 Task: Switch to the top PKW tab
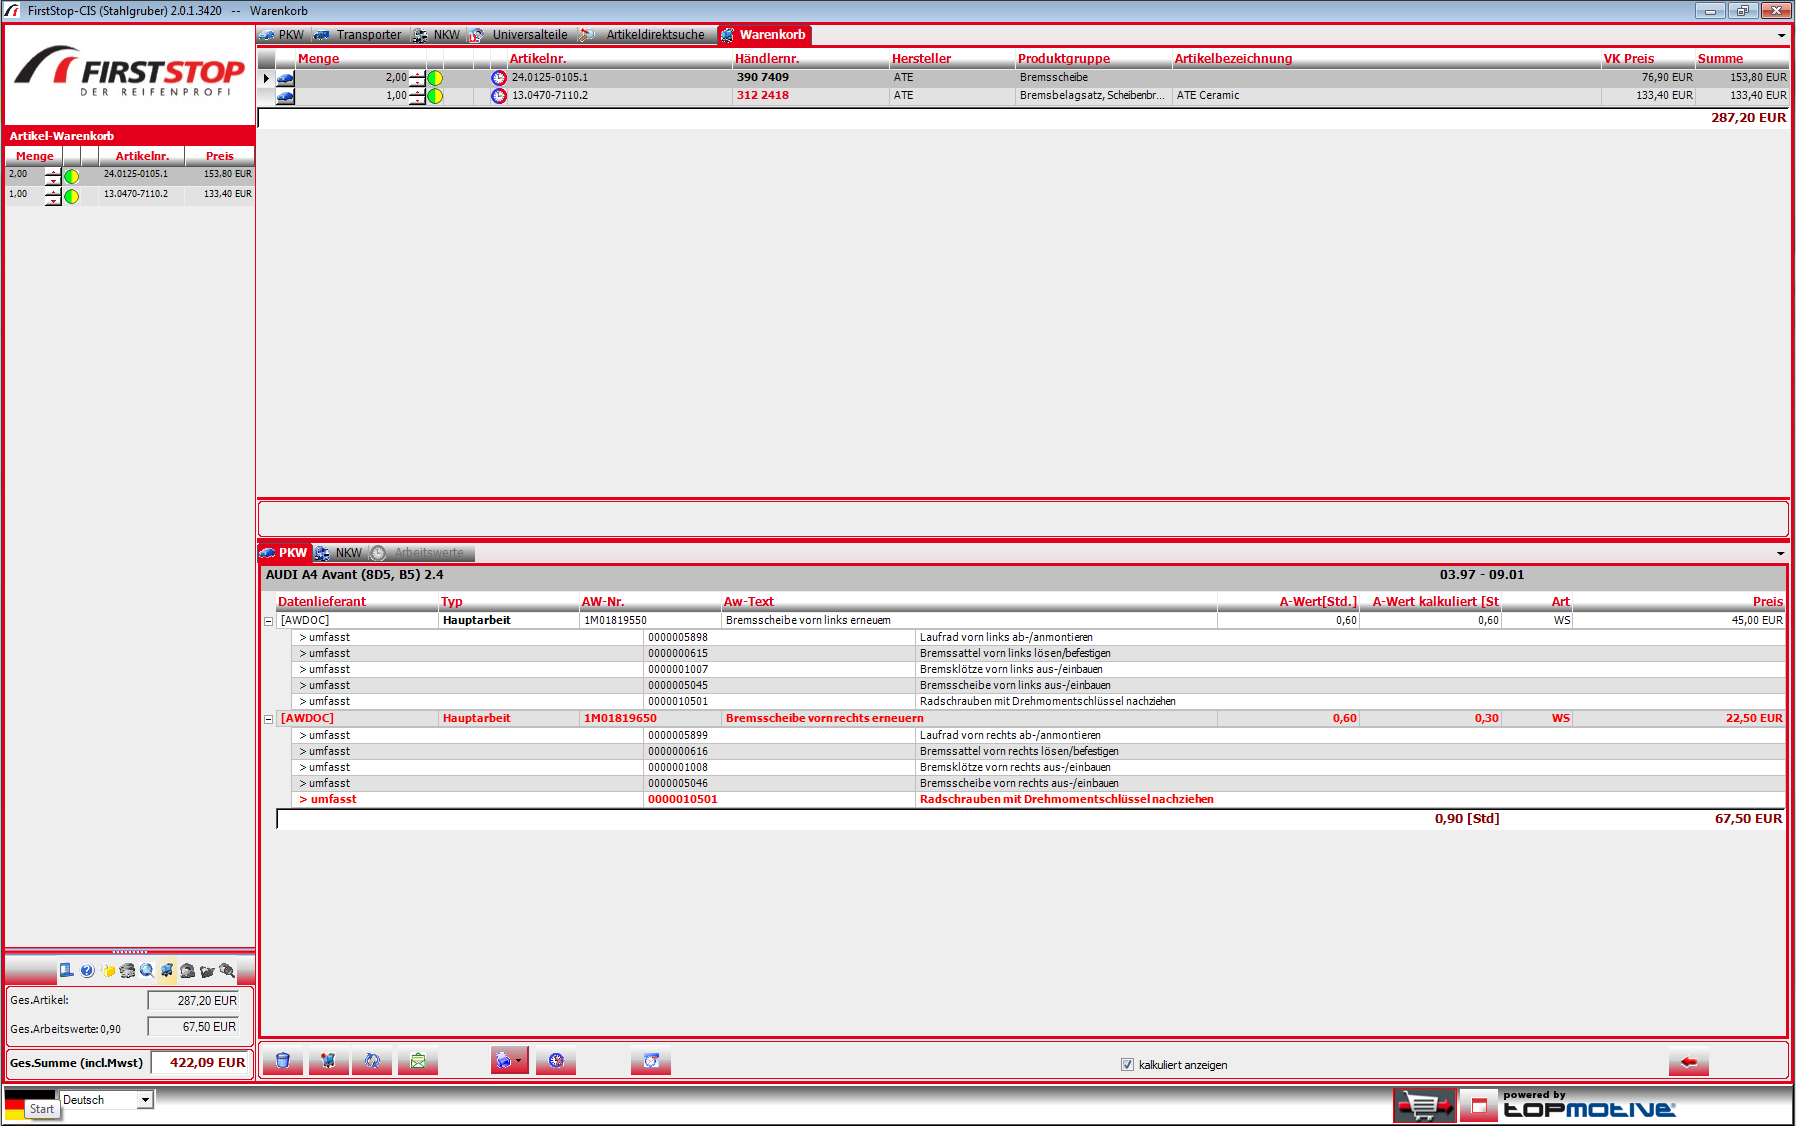[x=282, y=35]
